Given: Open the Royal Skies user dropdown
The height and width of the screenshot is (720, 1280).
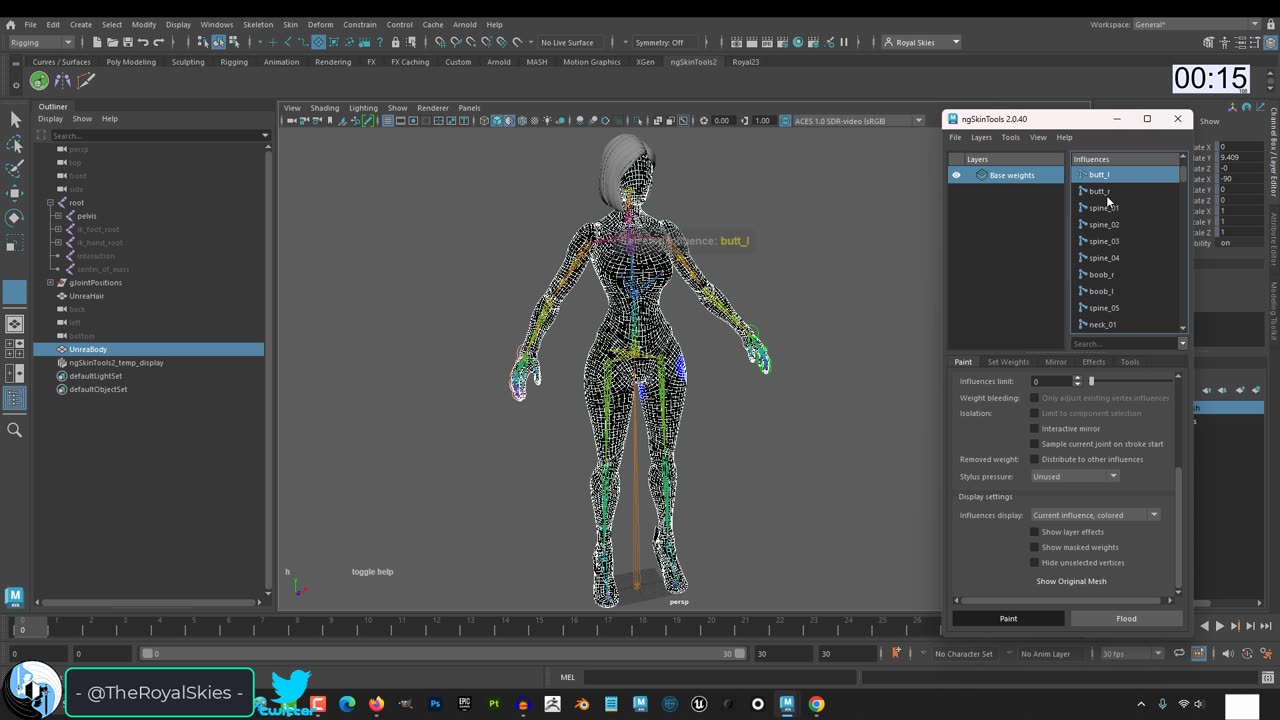Looking at the screenshot, I should 921,42.
